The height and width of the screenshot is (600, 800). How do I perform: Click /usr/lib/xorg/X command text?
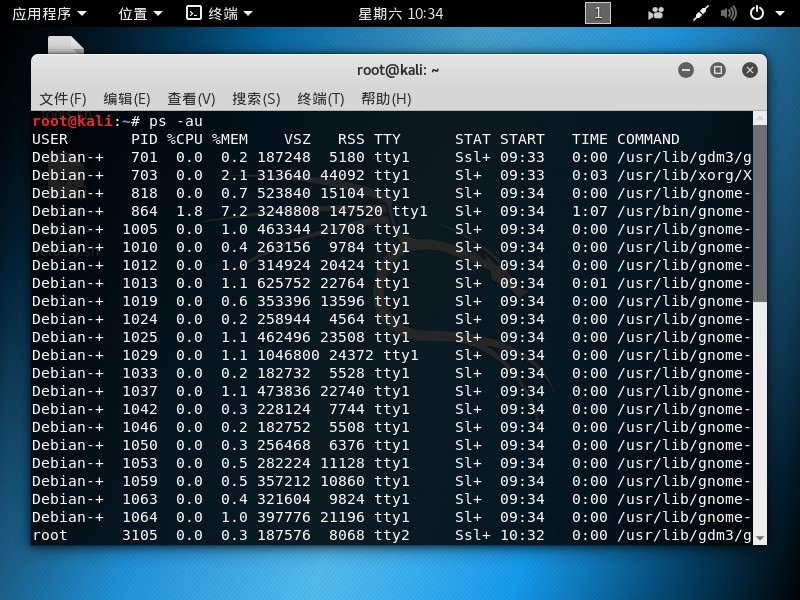pos(684,175)
